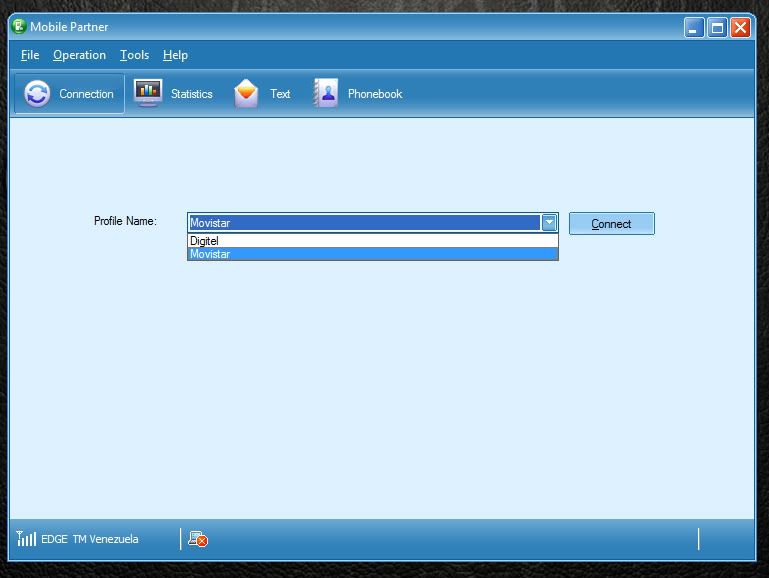Collapse the Profile Name dropdown arrow
Screen dimensions: 769x578
pos(549,223)
